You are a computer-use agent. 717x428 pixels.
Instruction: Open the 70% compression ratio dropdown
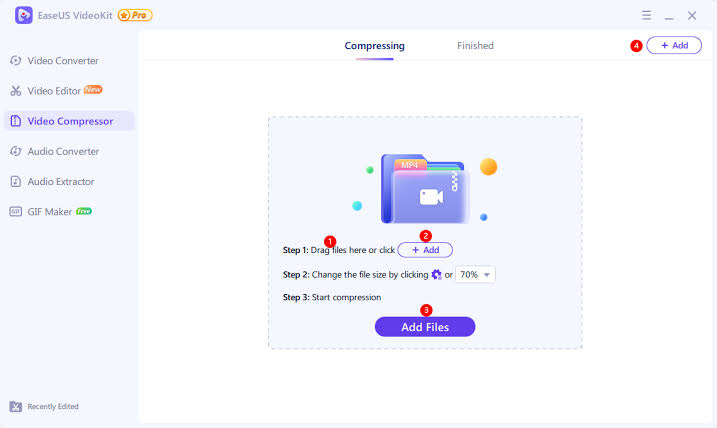tap(475, 274)
